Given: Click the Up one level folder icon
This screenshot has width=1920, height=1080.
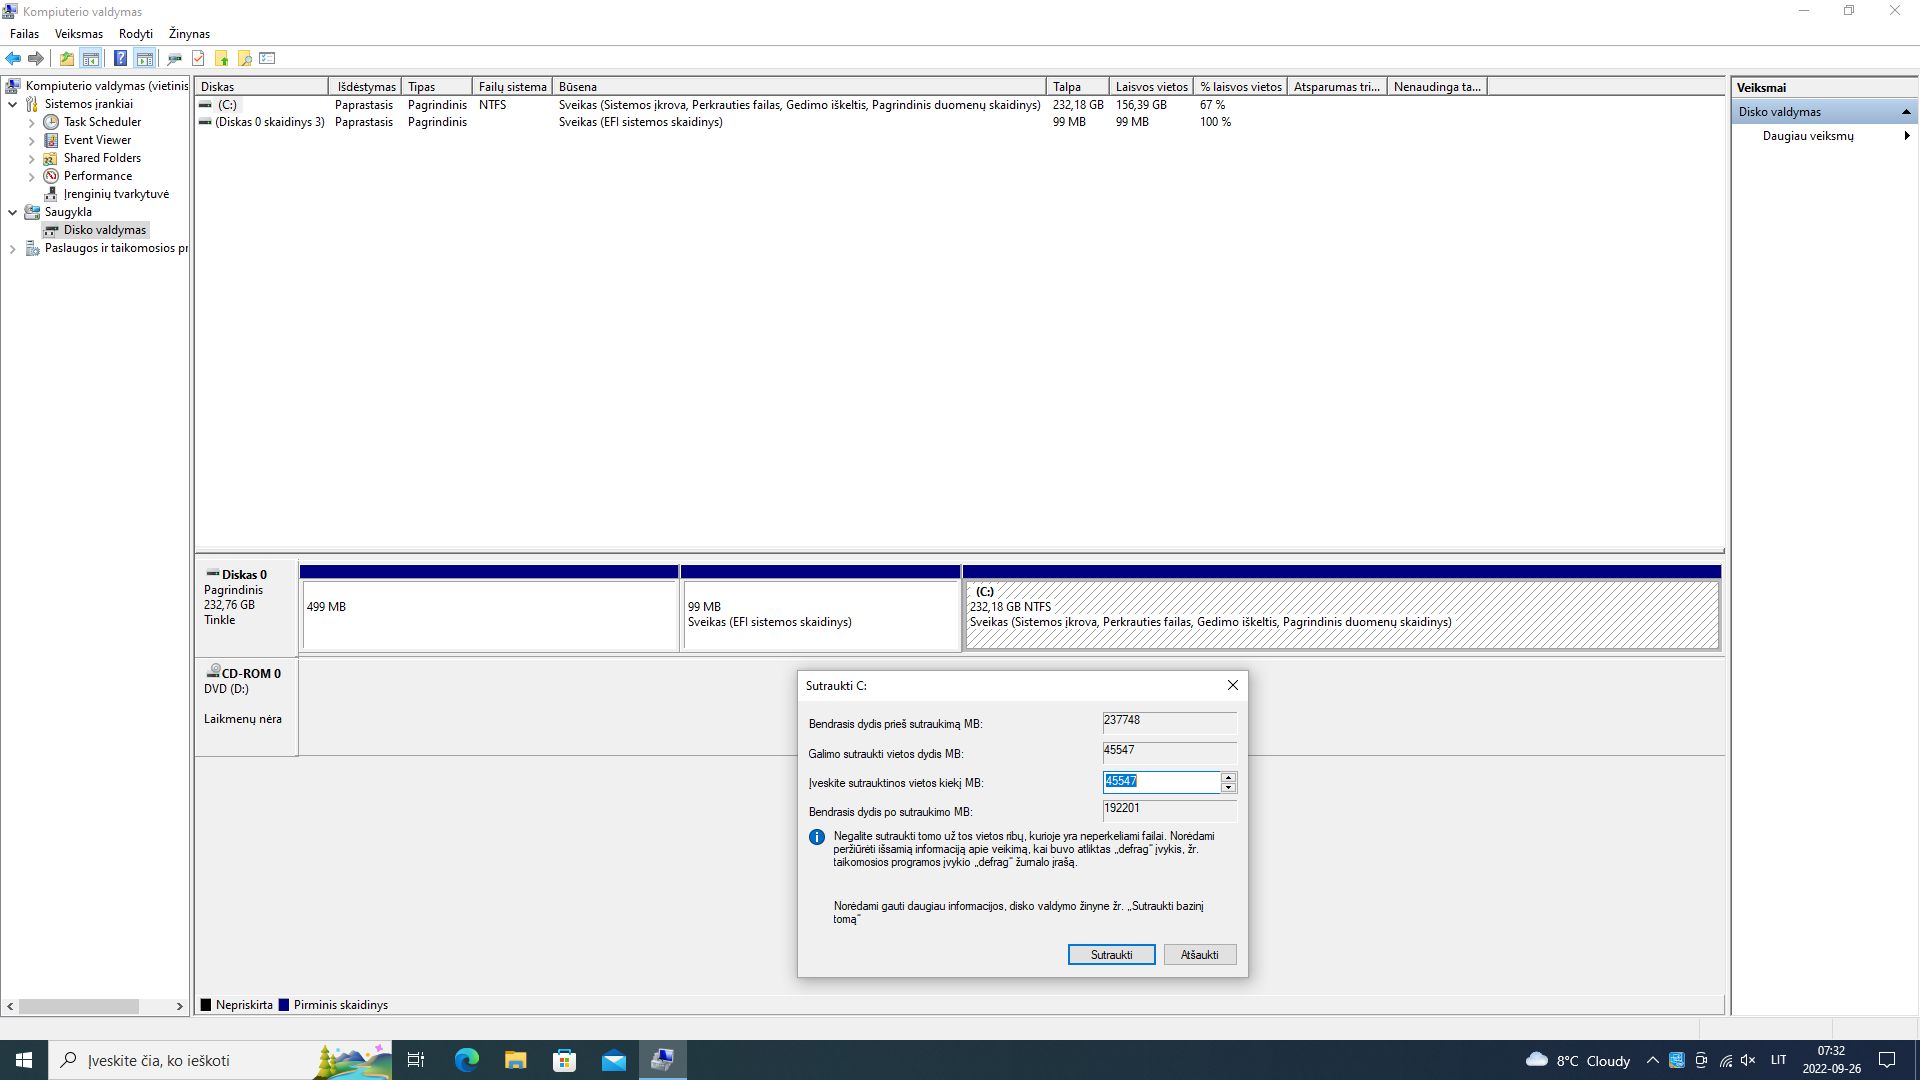Looking at the screenshot, I should pos(66,58).
